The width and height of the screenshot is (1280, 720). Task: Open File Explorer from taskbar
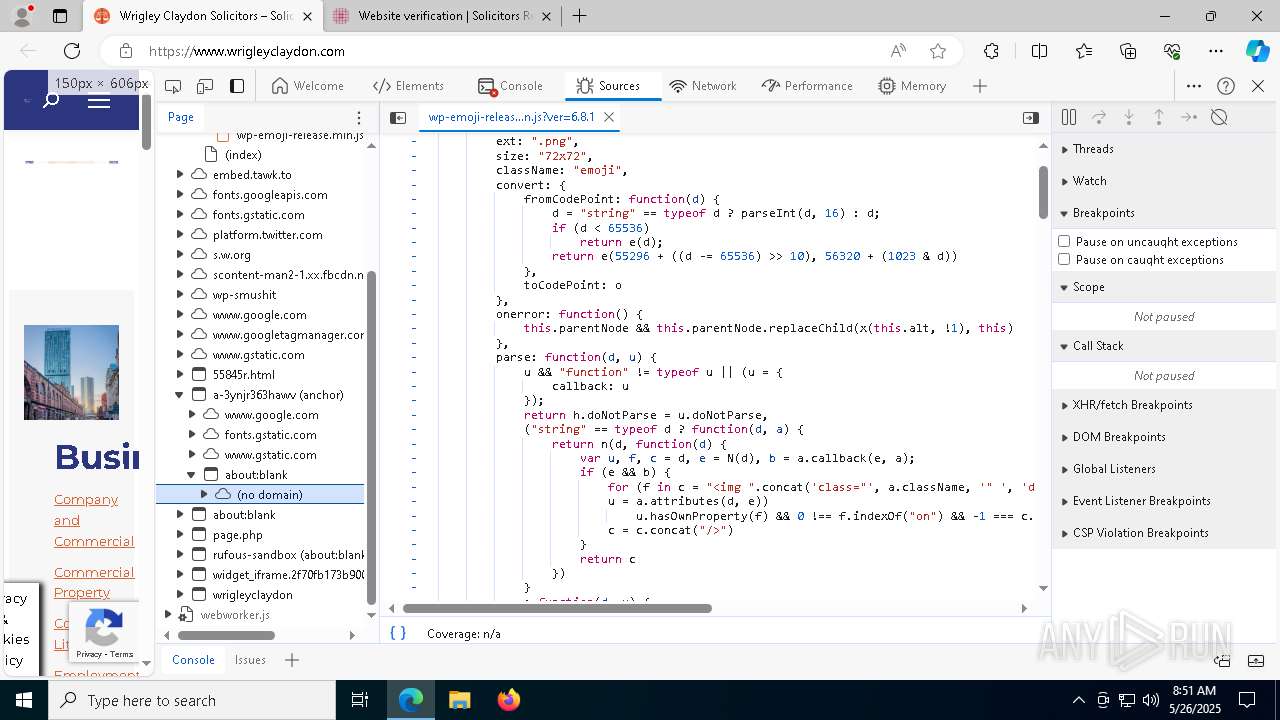pos(459,700)
